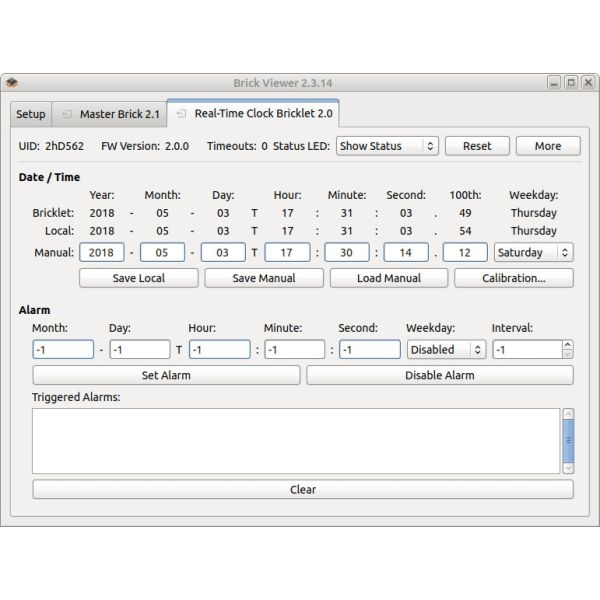Open the Calibration dialog
Screen dimensions: 600x600
(514, 278)
